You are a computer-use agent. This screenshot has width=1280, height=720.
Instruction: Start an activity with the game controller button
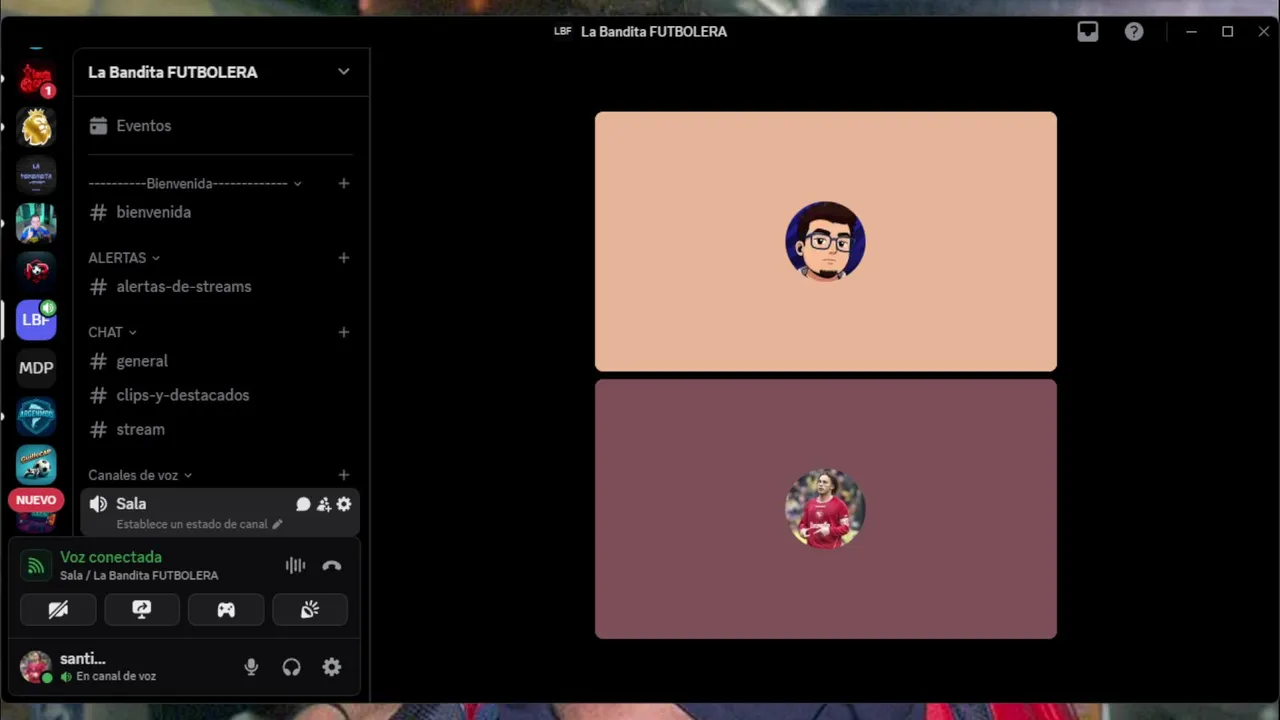226,609
